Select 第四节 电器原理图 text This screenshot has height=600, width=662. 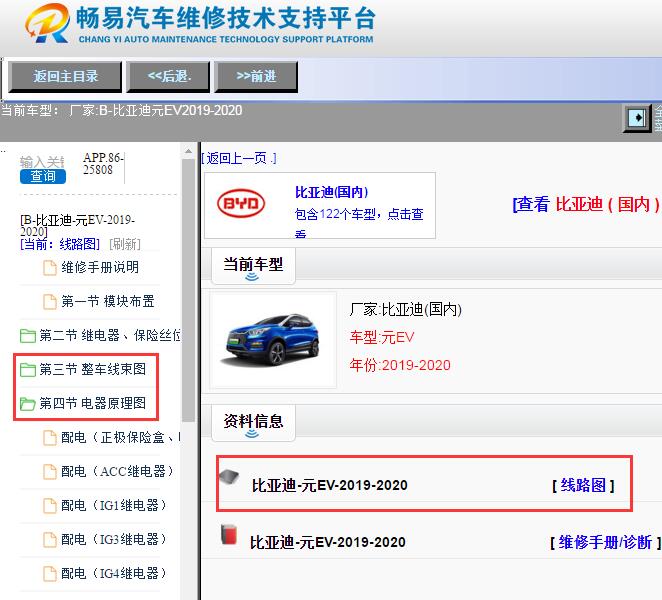click(x=92, y=404)
